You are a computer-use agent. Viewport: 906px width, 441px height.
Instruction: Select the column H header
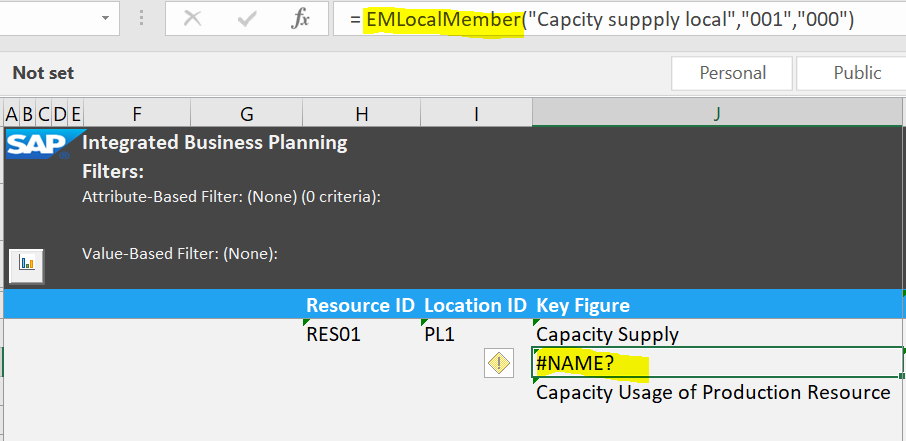click(x=361, y=113)
